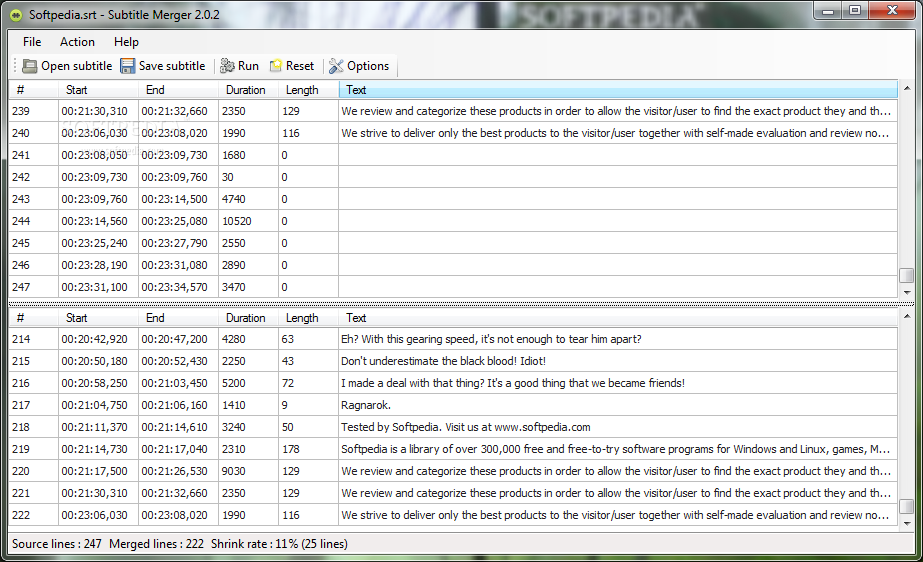Select row 216 'I made a deal with that thing'
This screenshot has height=562, width=923.
pos(453,383)
